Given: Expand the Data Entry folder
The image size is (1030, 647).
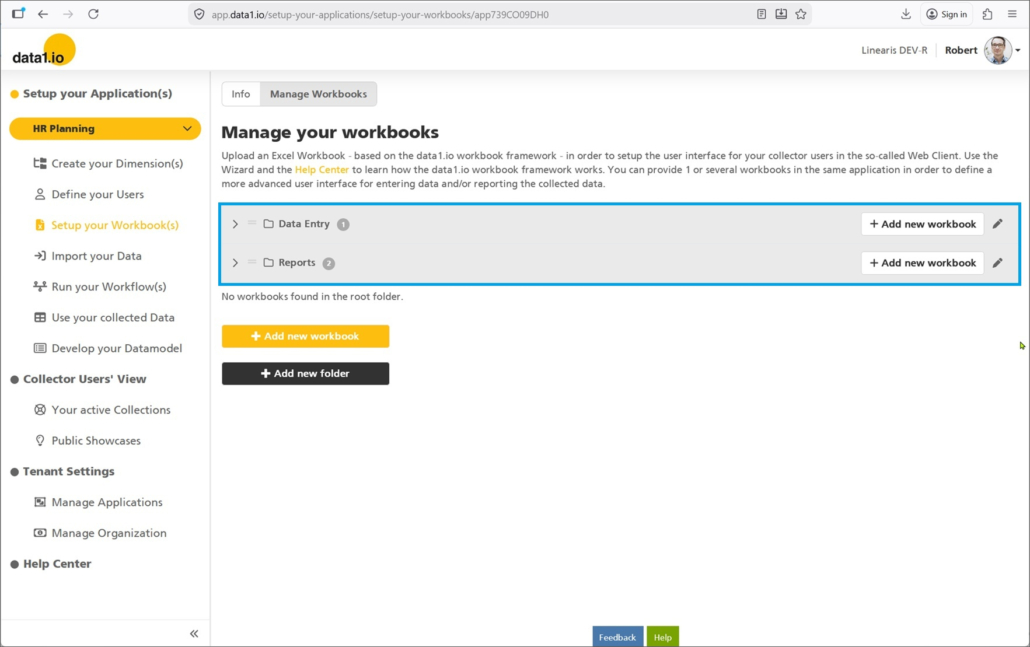Looking at the screenshot, I should point(235,224).
